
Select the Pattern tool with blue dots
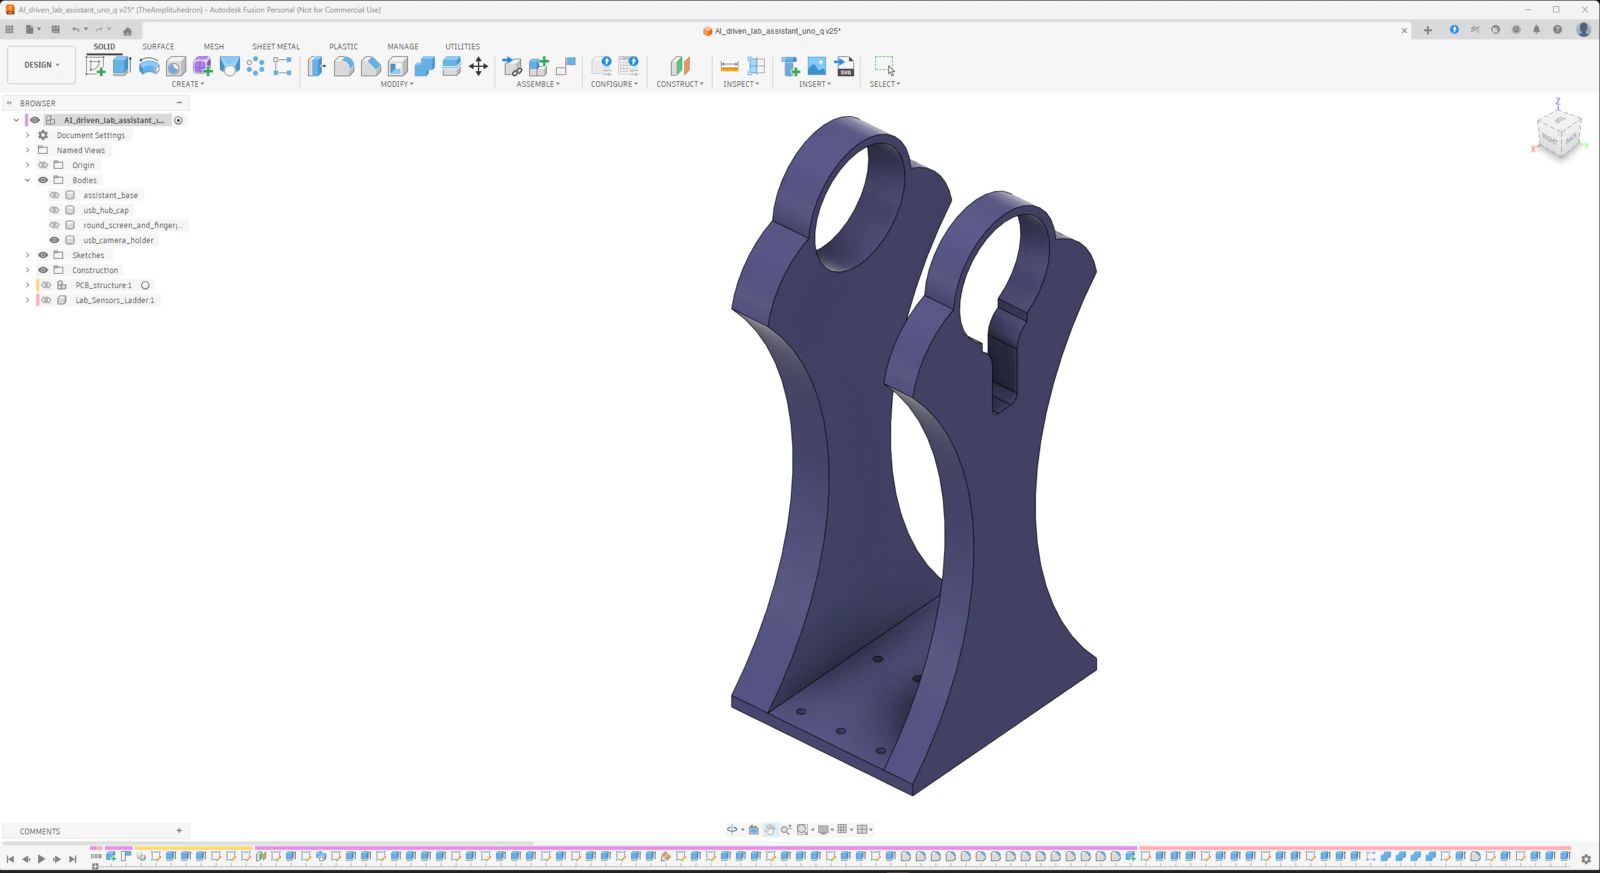click(256, 66)
